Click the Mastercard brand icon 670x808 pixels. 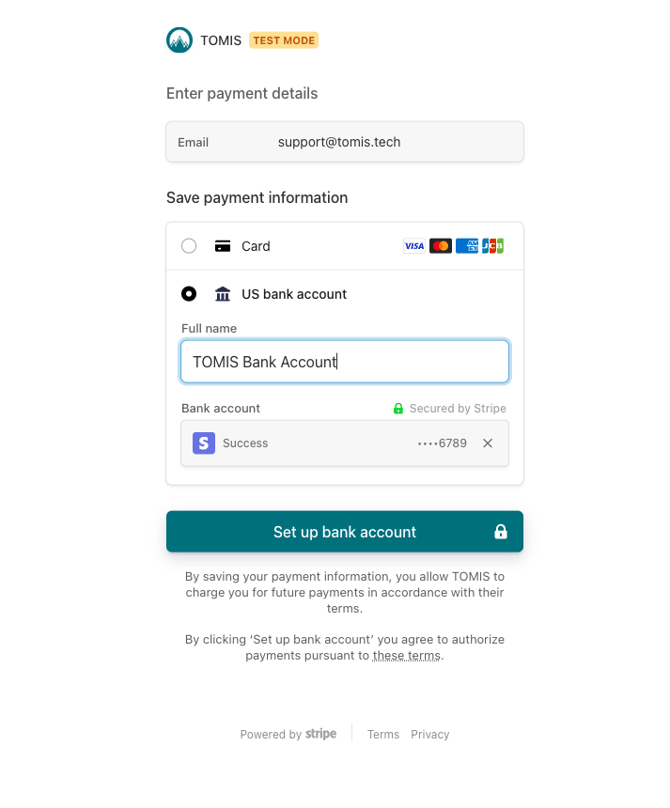tap(440, 246)
